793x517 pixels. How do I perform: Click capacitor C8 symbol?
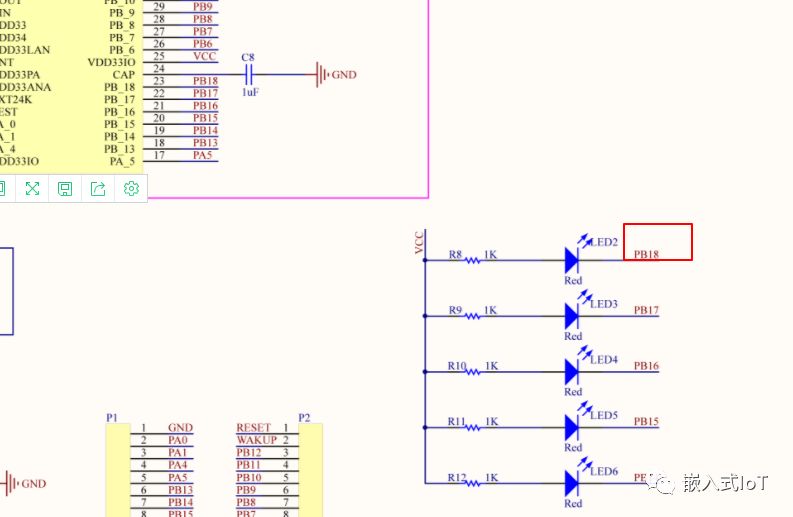[x=249, y=75]
